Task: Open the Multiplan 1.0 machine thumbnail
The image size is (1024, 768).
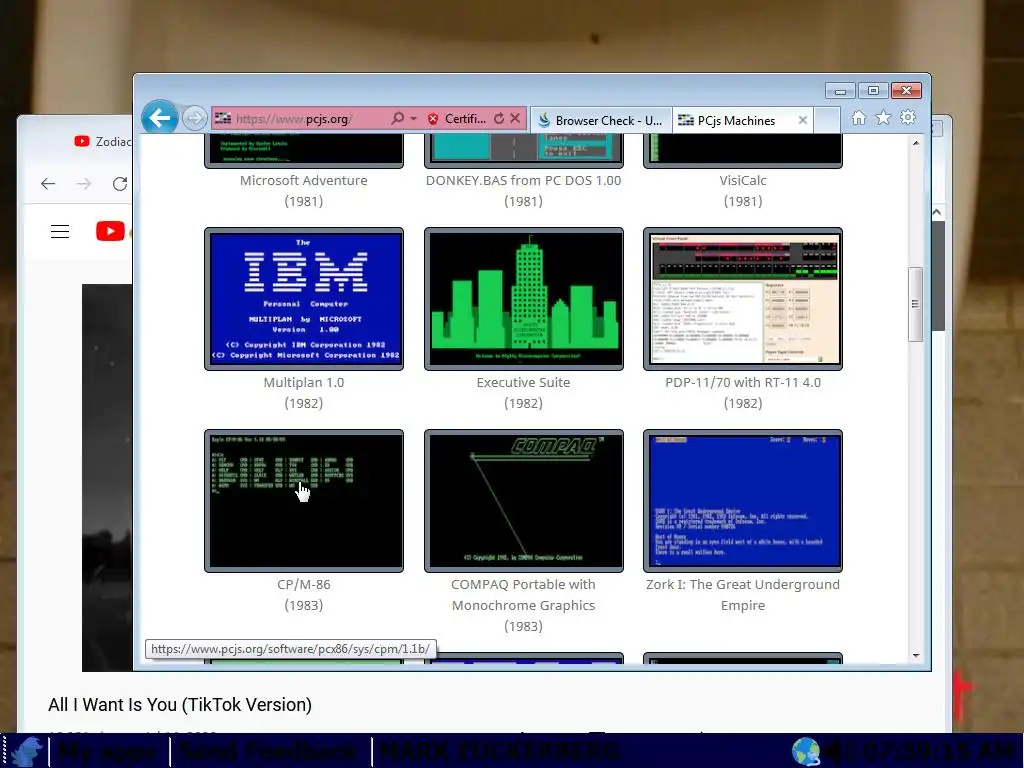Action: [x=304, y=298]
